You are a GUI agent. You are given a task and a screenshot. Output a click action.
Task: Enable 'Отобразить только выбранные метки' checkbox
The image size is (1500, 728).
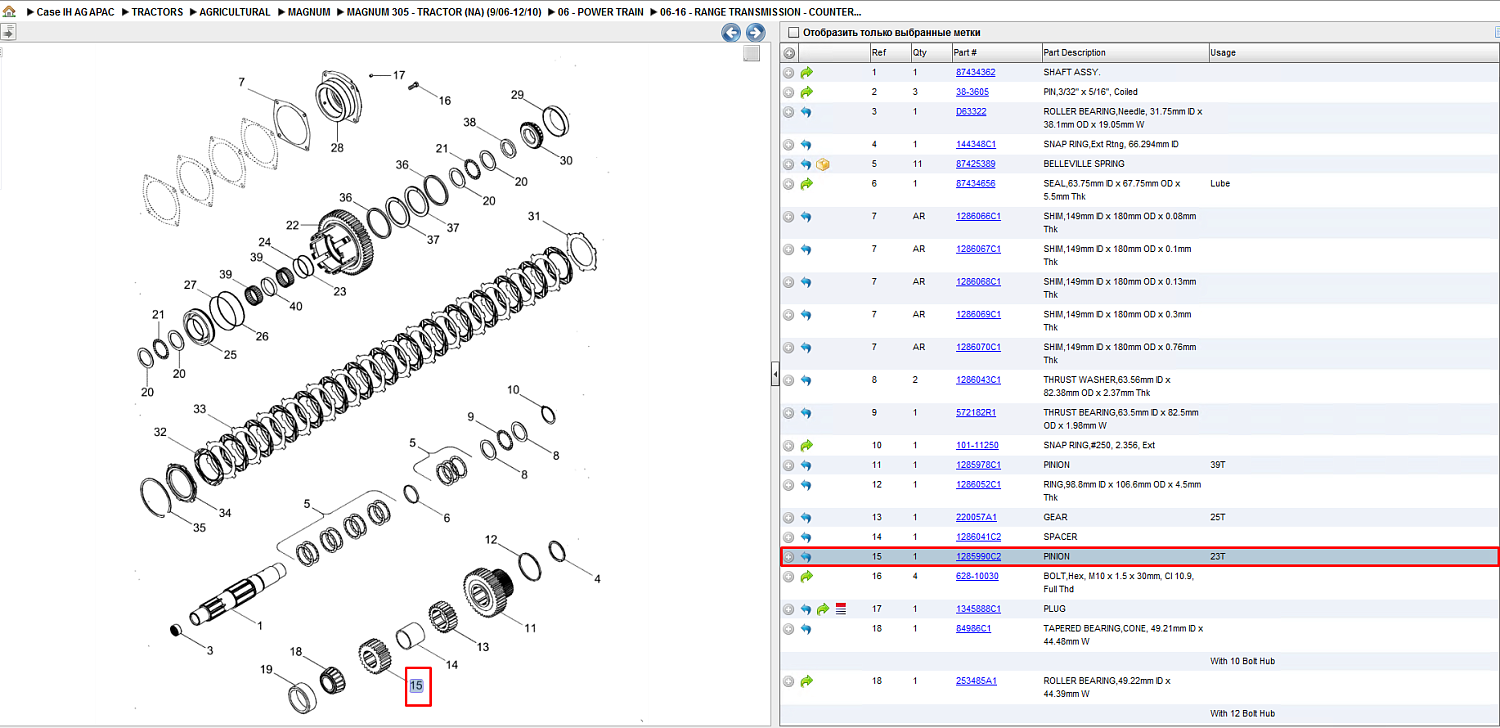point(794,32)
